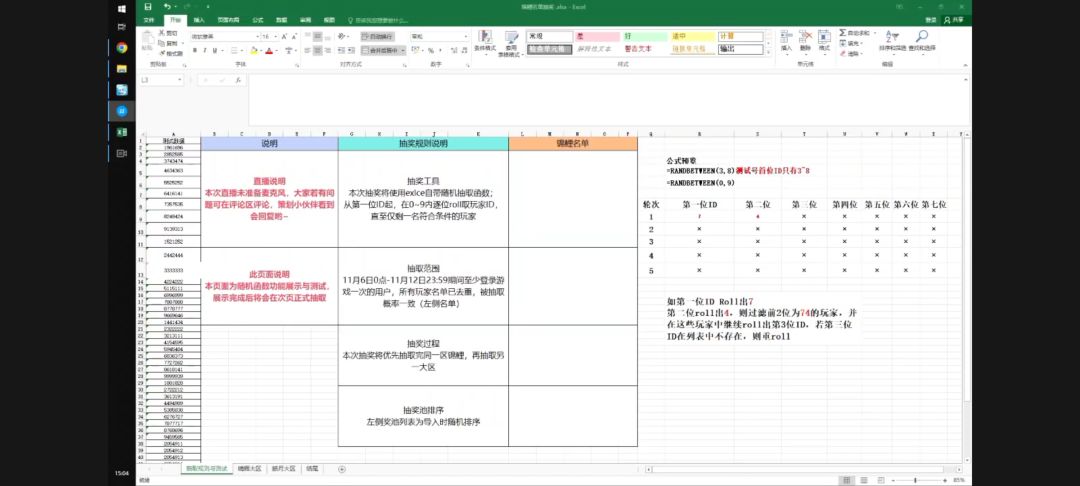Open borders dropdown arrow
This screenshot has height=486, width=1080.
(x=241, y=50)
